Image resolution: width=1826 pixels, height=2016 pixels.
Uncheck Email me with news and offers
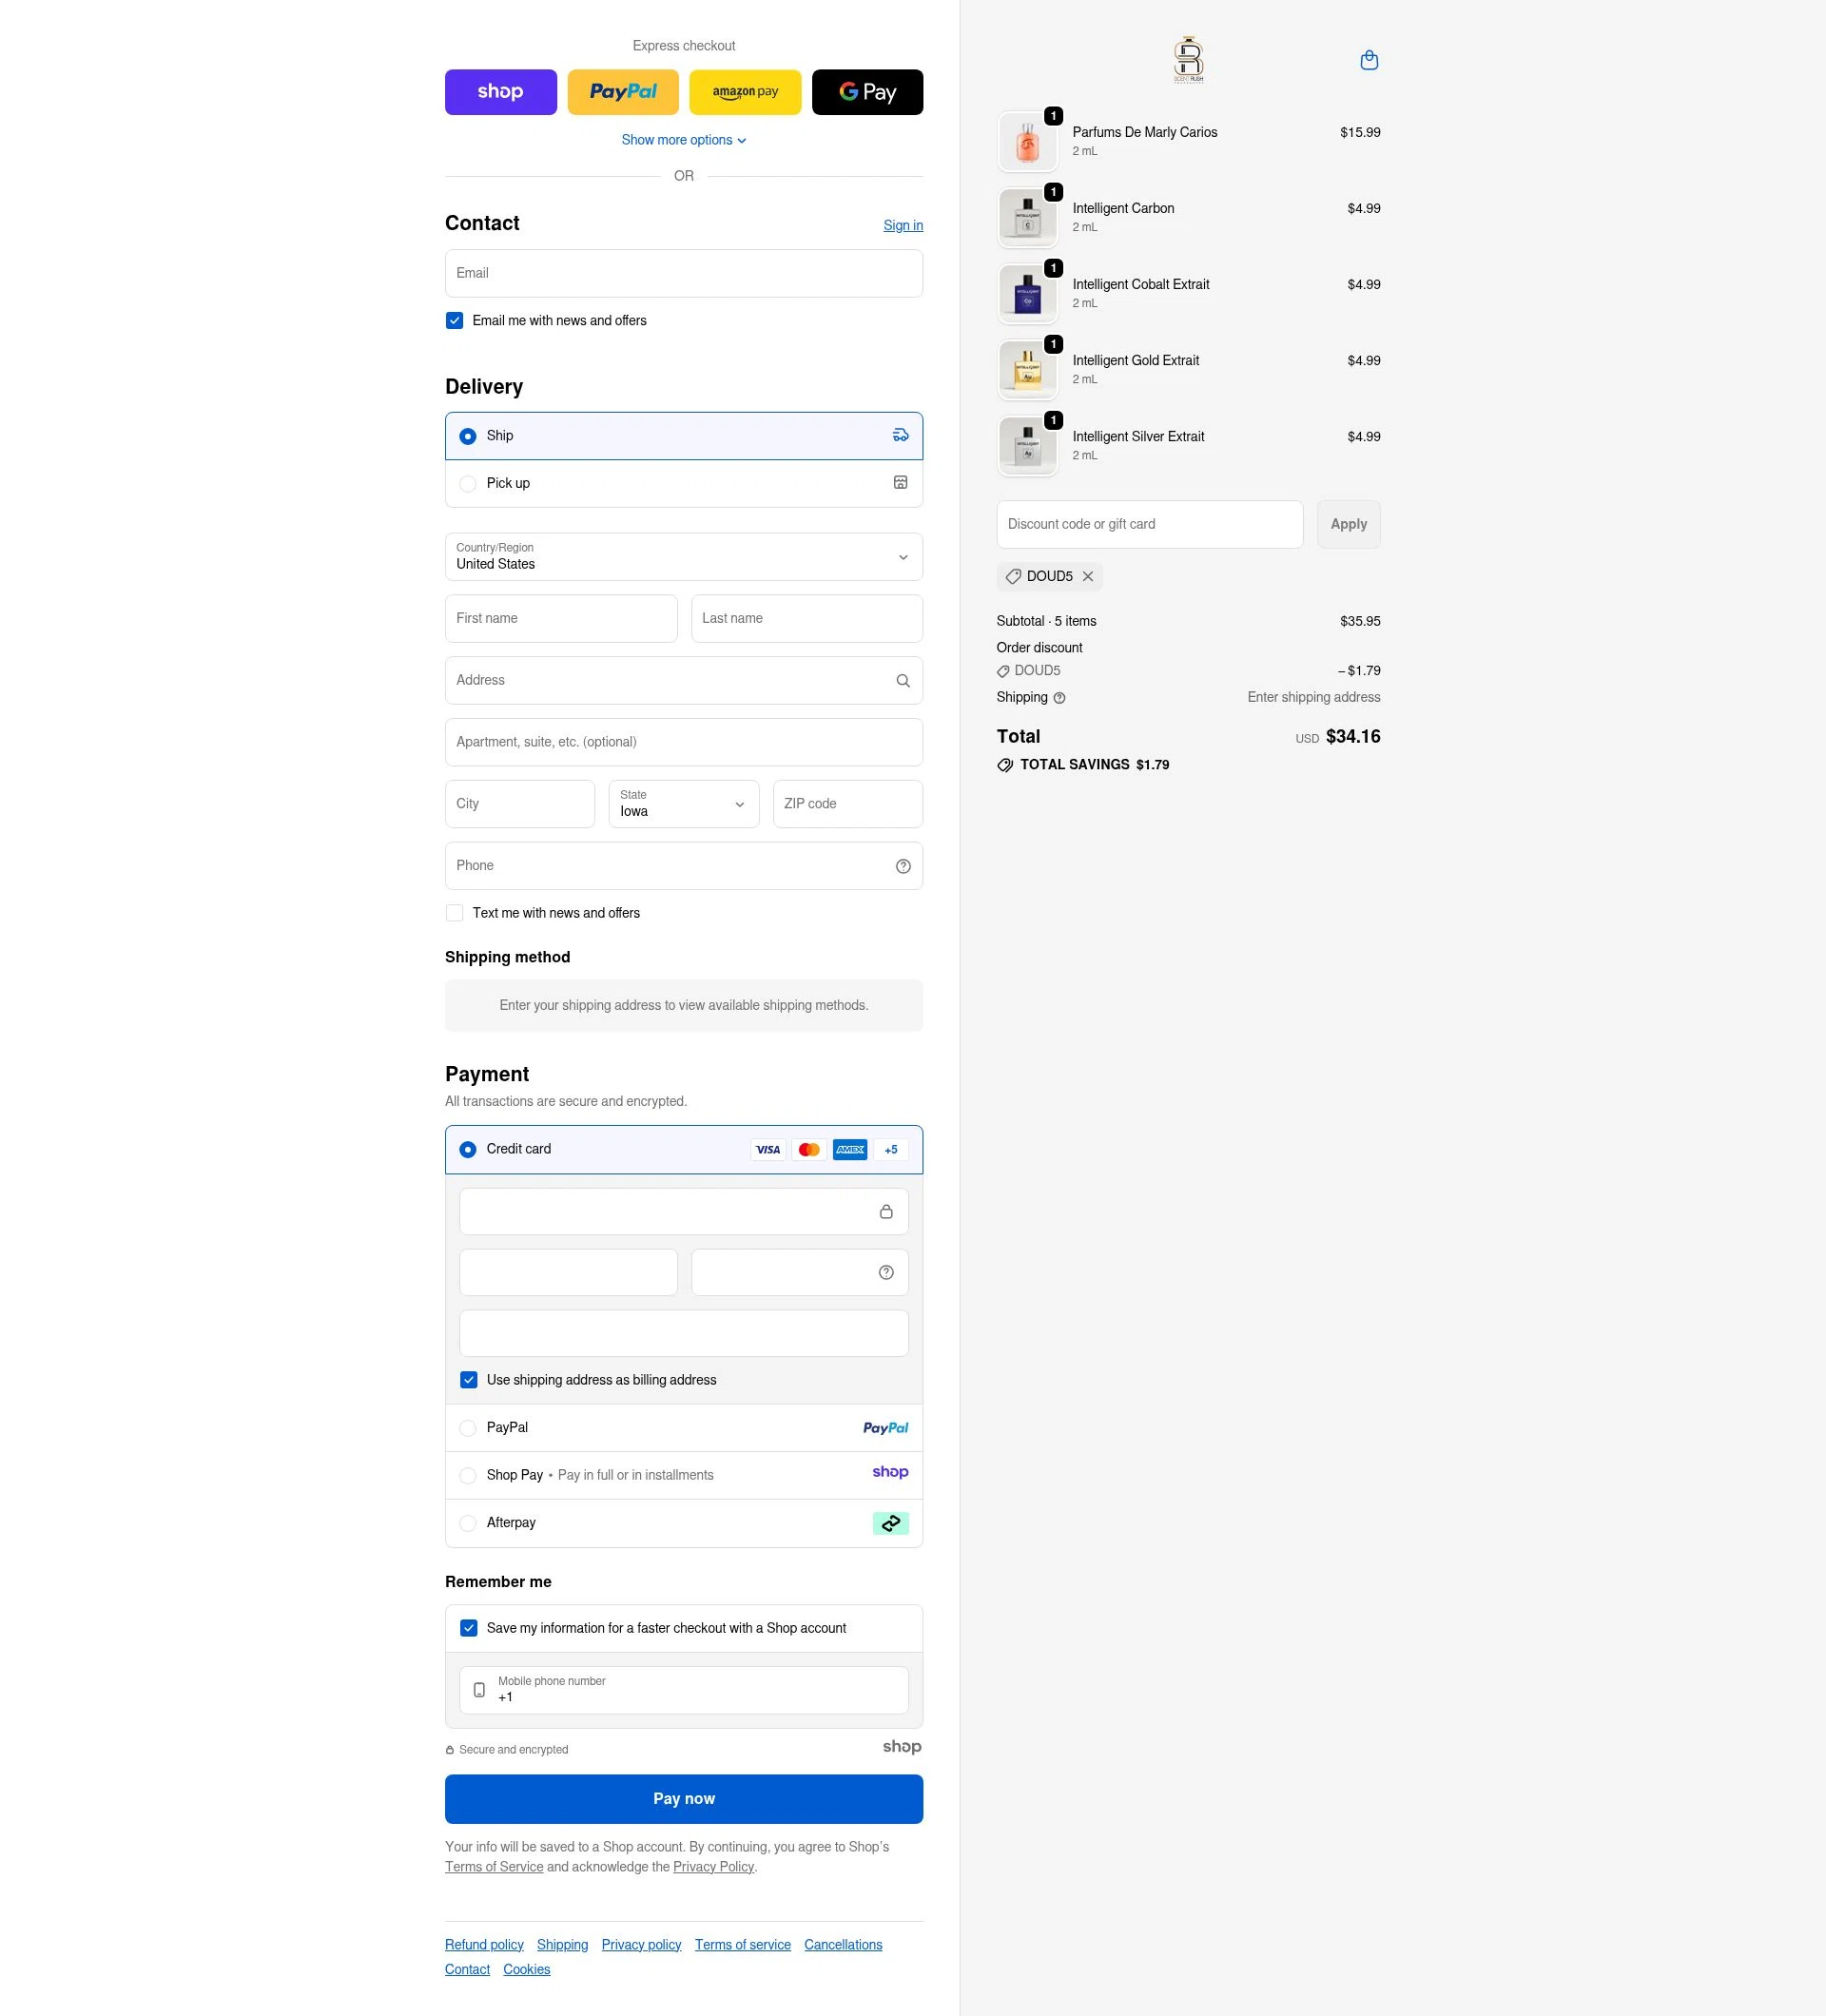(454, 320)
